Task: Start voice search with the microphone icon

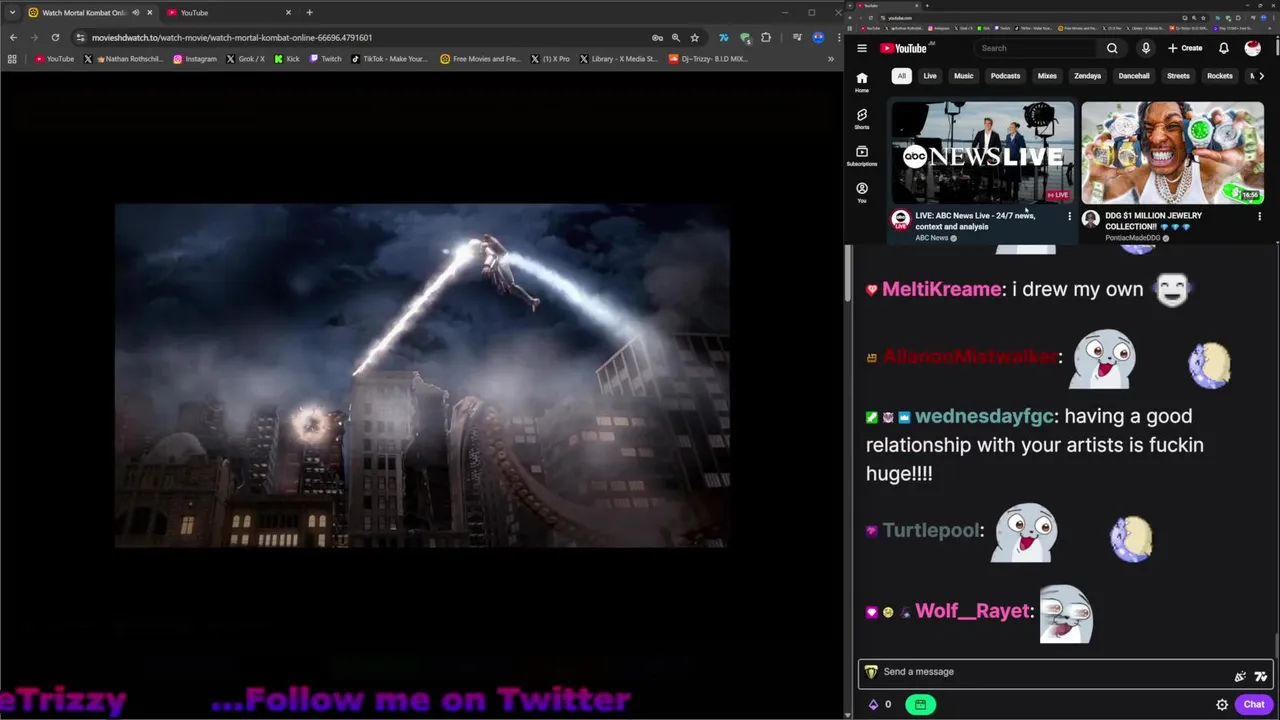Action: [1146, 48]
